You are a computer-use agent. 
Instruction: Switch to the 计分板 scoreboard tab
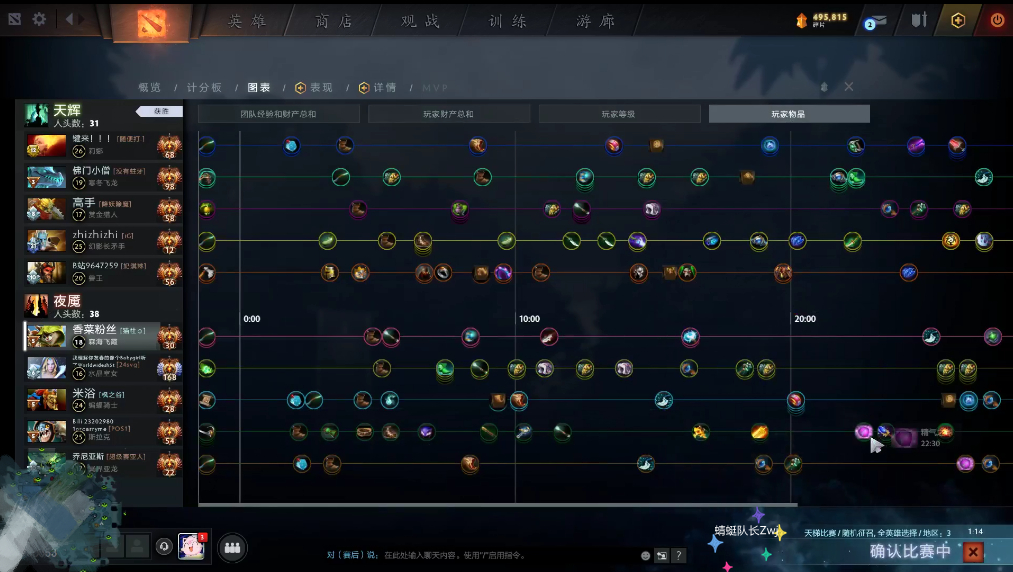click(x=204, y=87)
